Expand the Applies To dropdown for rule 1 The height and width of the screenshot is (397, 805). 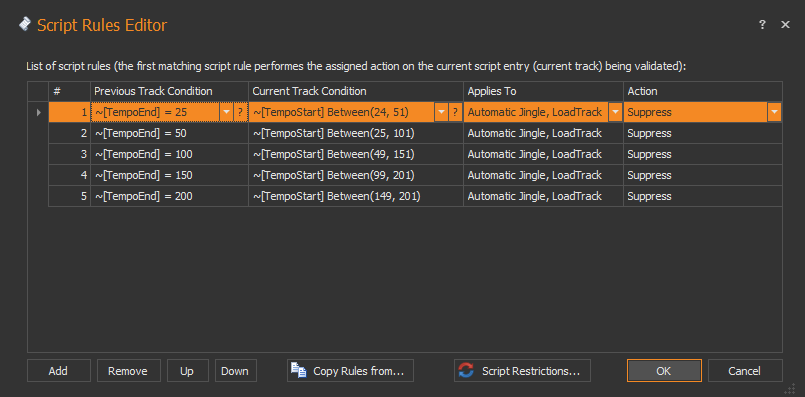coord(615,112)
